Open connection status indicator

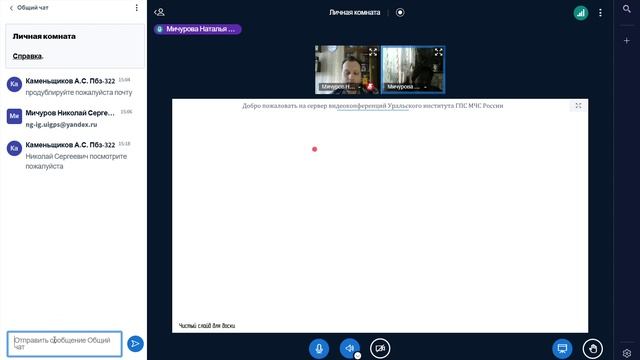click(x=580, y=13)
